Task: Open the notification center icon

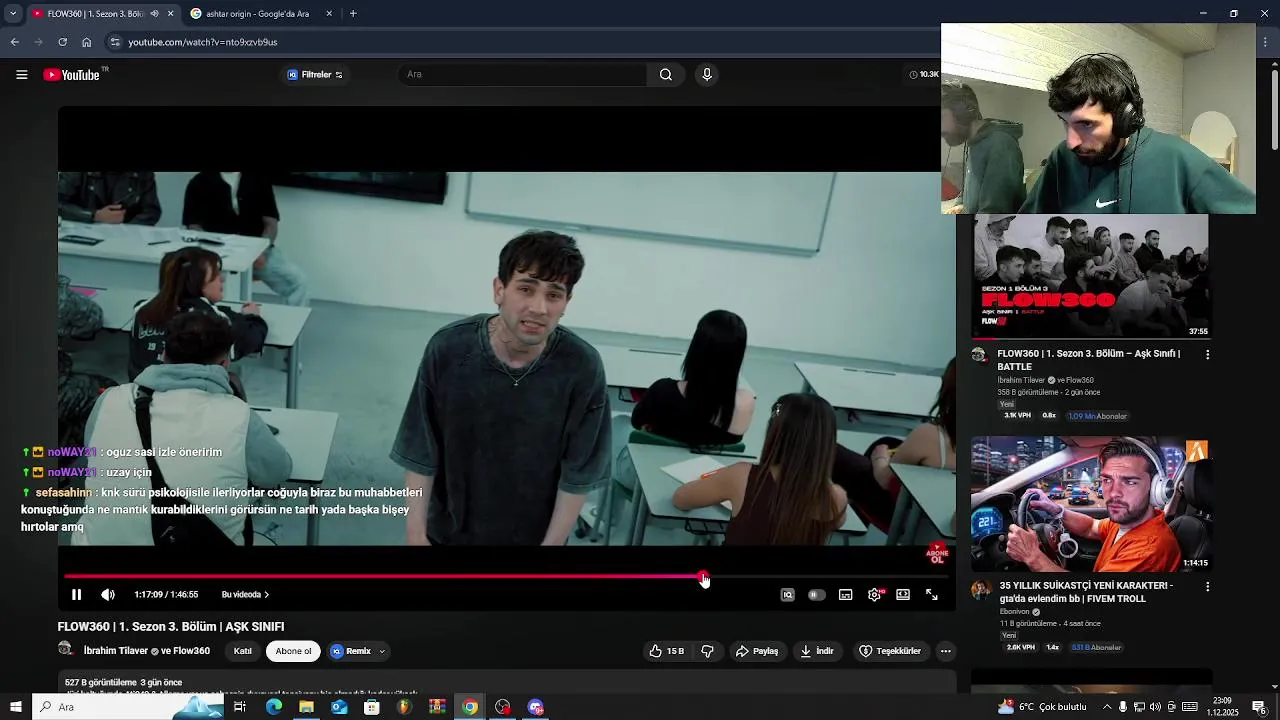Action: pos(1259,707)
